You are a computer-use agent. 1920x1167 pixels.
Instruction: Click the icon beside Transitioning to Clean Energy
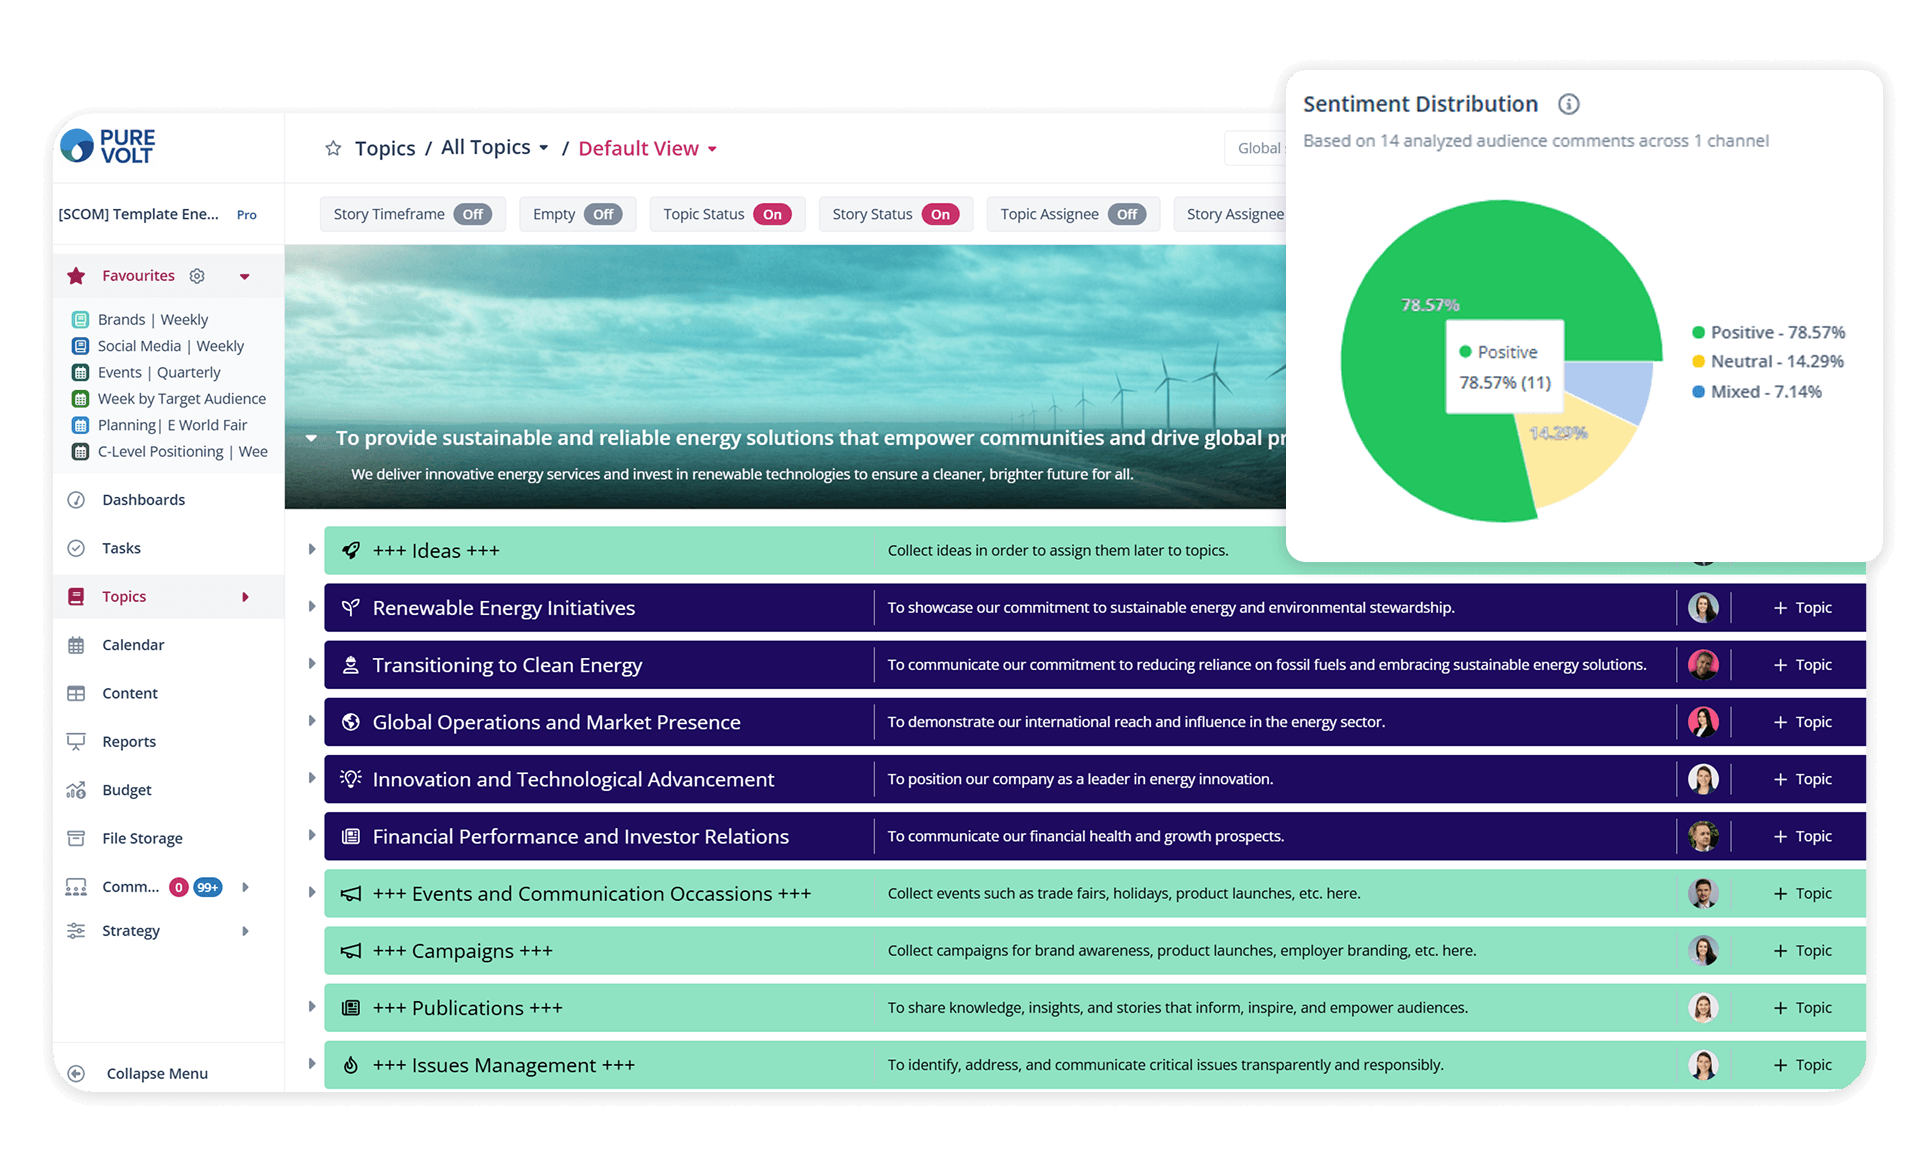coord(351,664)
